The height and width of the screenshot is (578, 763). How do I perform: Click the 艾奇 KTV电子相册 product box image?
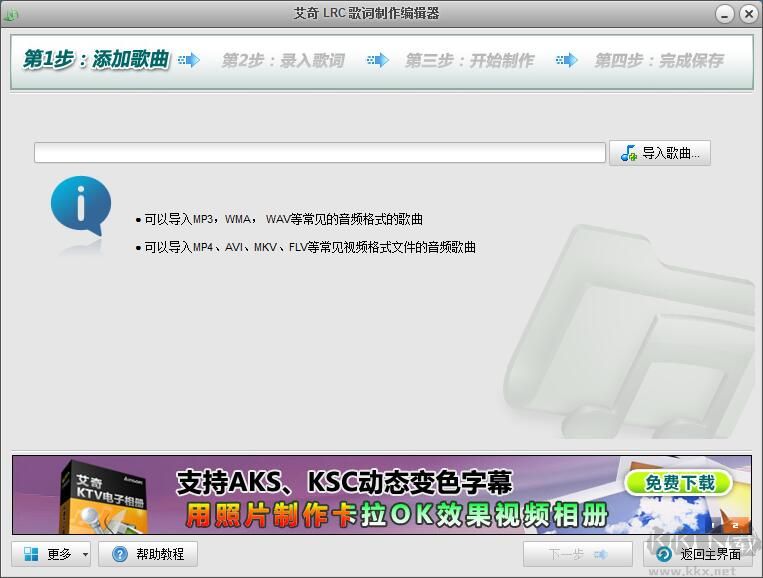coord(100,496)
